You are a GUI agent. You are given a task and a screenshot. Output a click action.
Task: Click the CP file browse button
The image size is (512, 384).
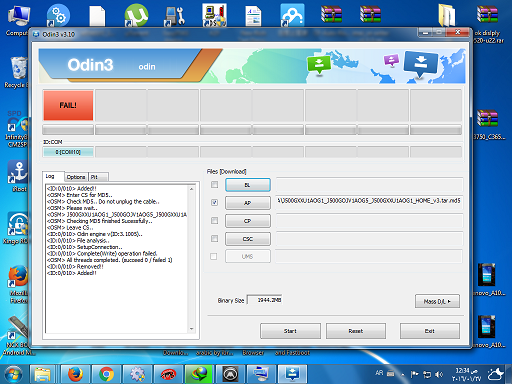tap(248, 221)
